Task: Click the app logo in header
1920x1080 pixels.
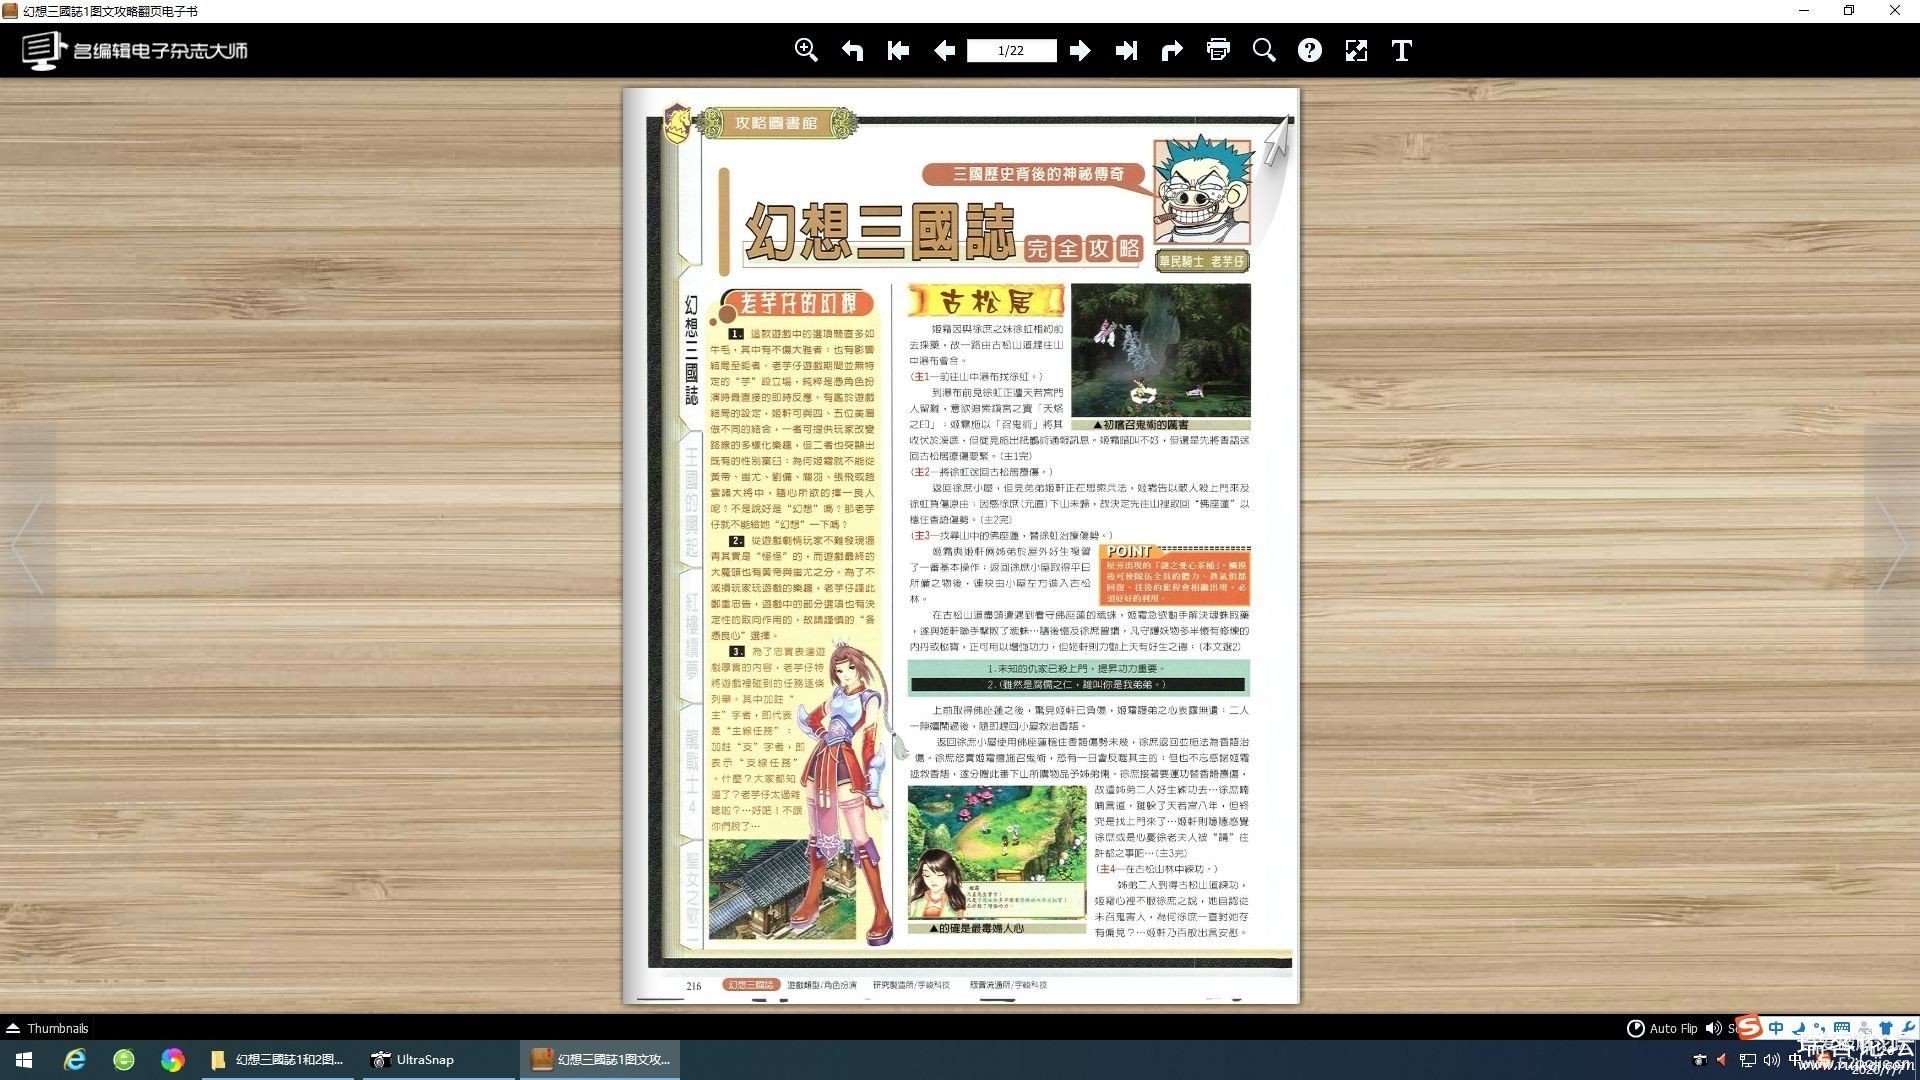Action: pyautogui.click(x=135, y=50)
